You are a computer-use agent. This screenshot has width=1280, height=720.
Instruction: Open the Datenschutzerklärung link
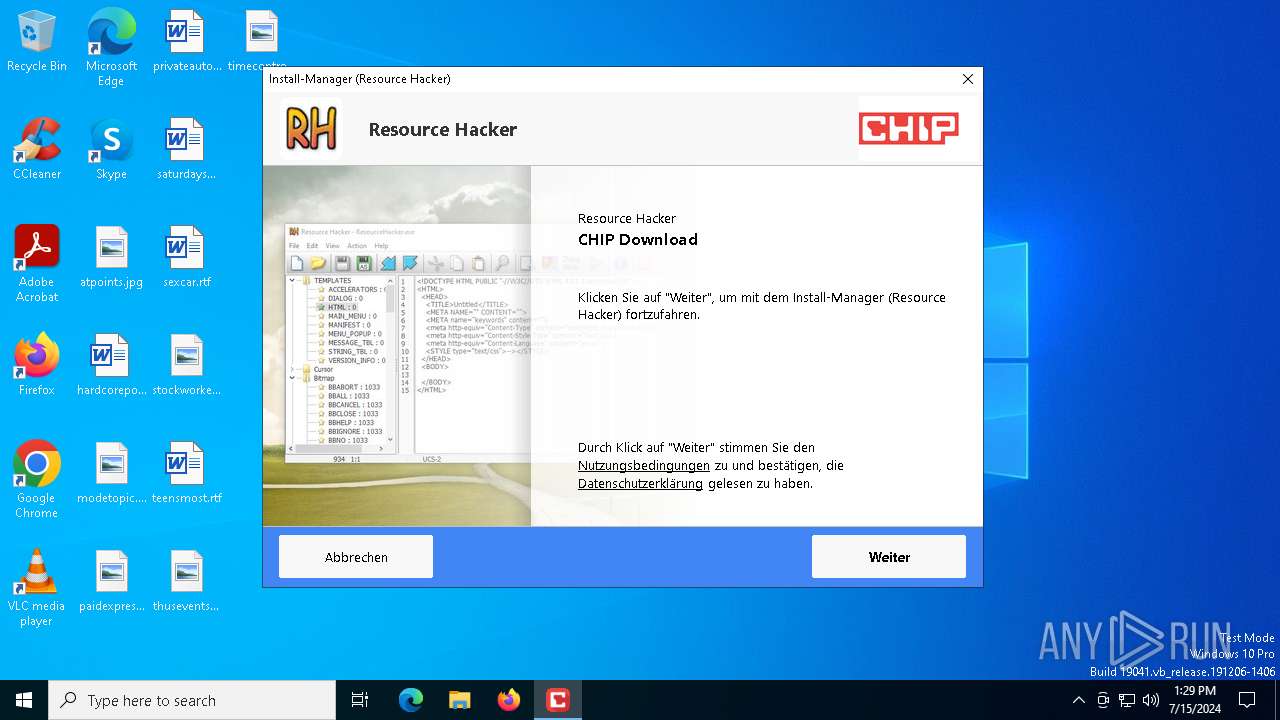640,484
